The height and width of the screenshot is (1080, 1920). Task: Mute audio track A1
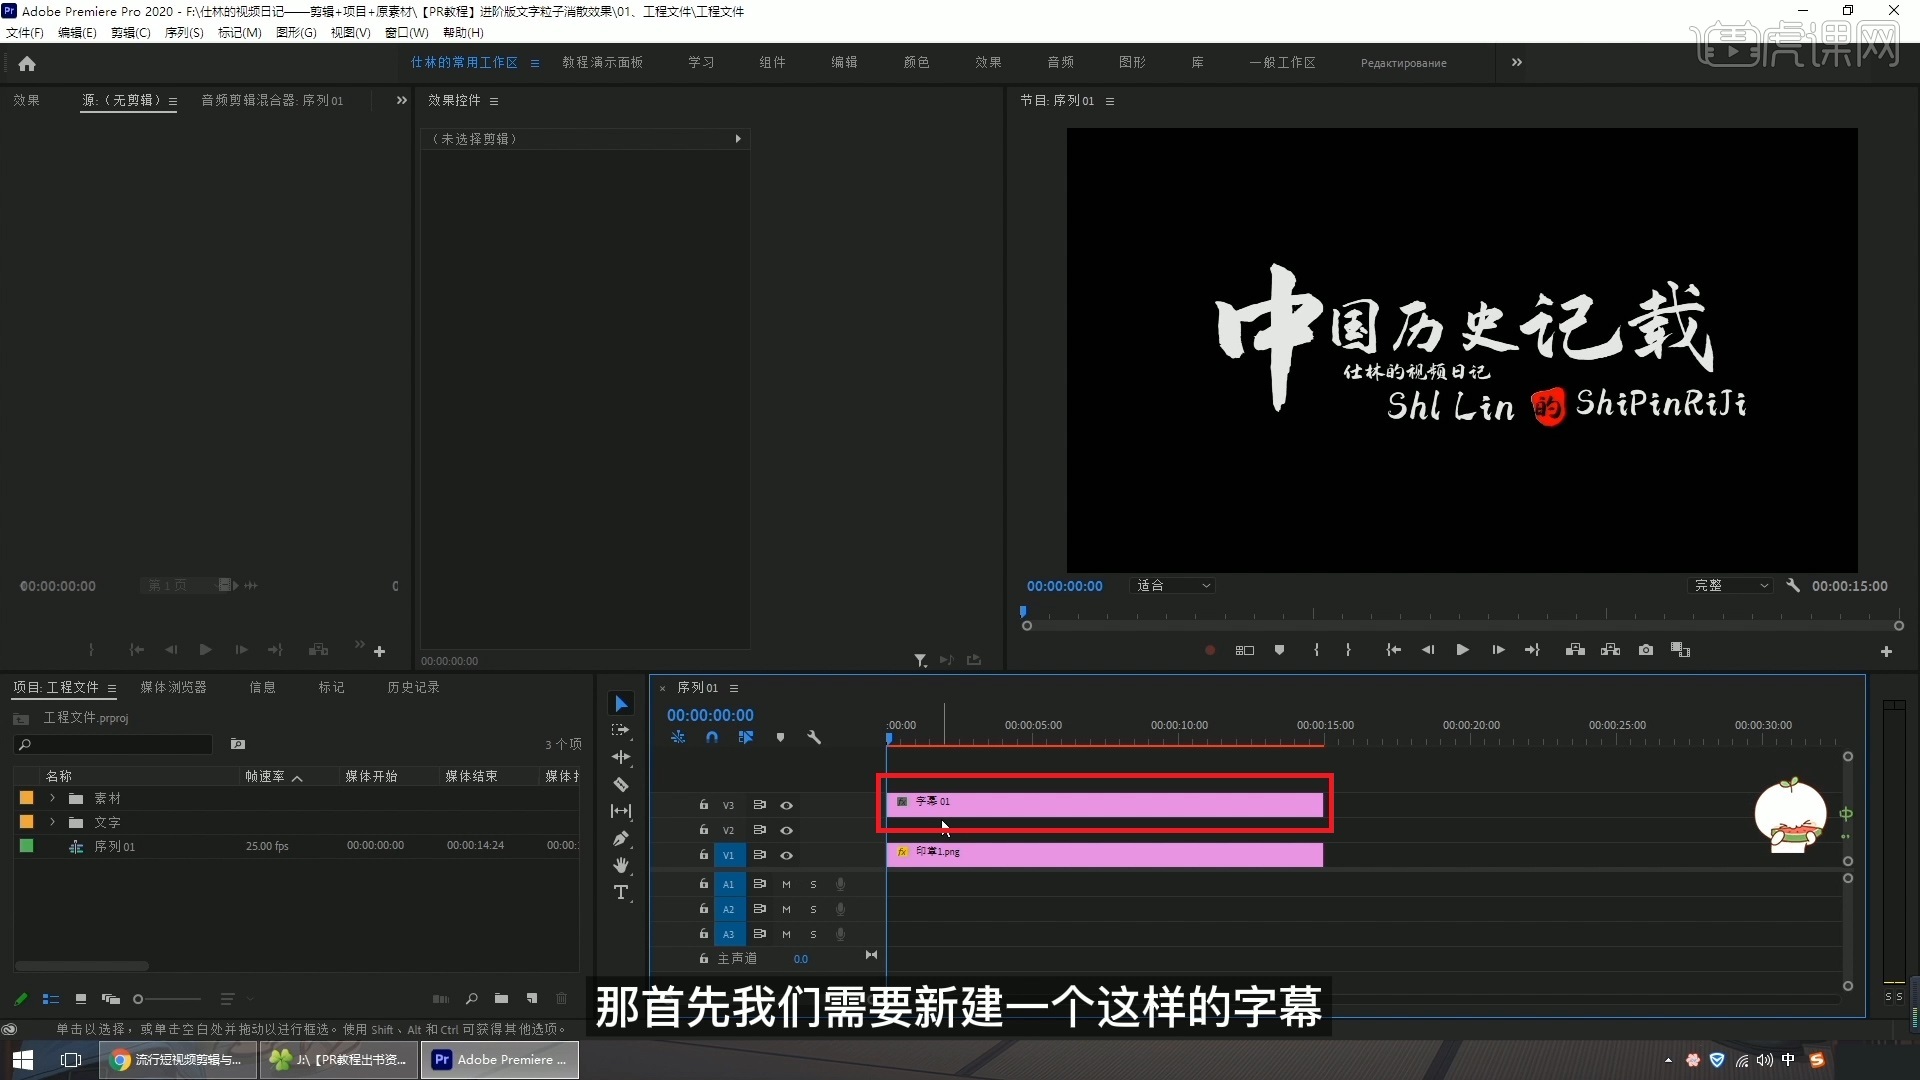pos(786,884)
